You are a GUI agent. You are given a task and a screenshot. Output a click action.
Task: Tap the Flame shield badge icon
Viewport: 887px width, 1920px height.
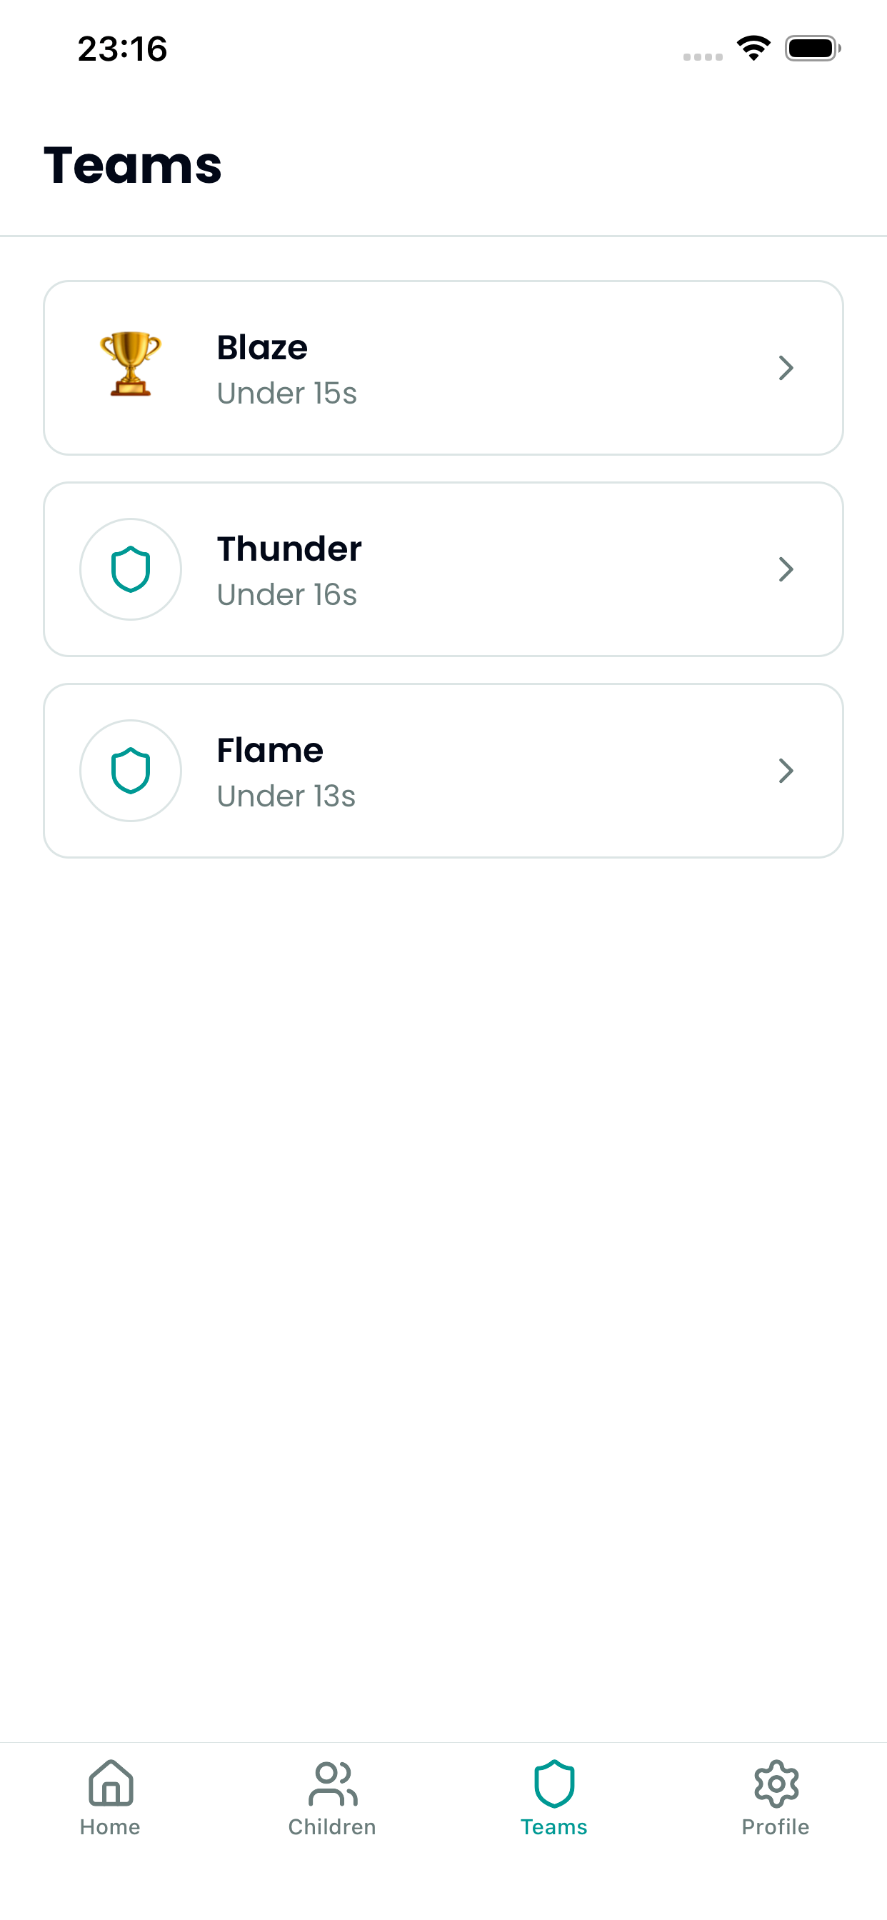pos(130,771)
